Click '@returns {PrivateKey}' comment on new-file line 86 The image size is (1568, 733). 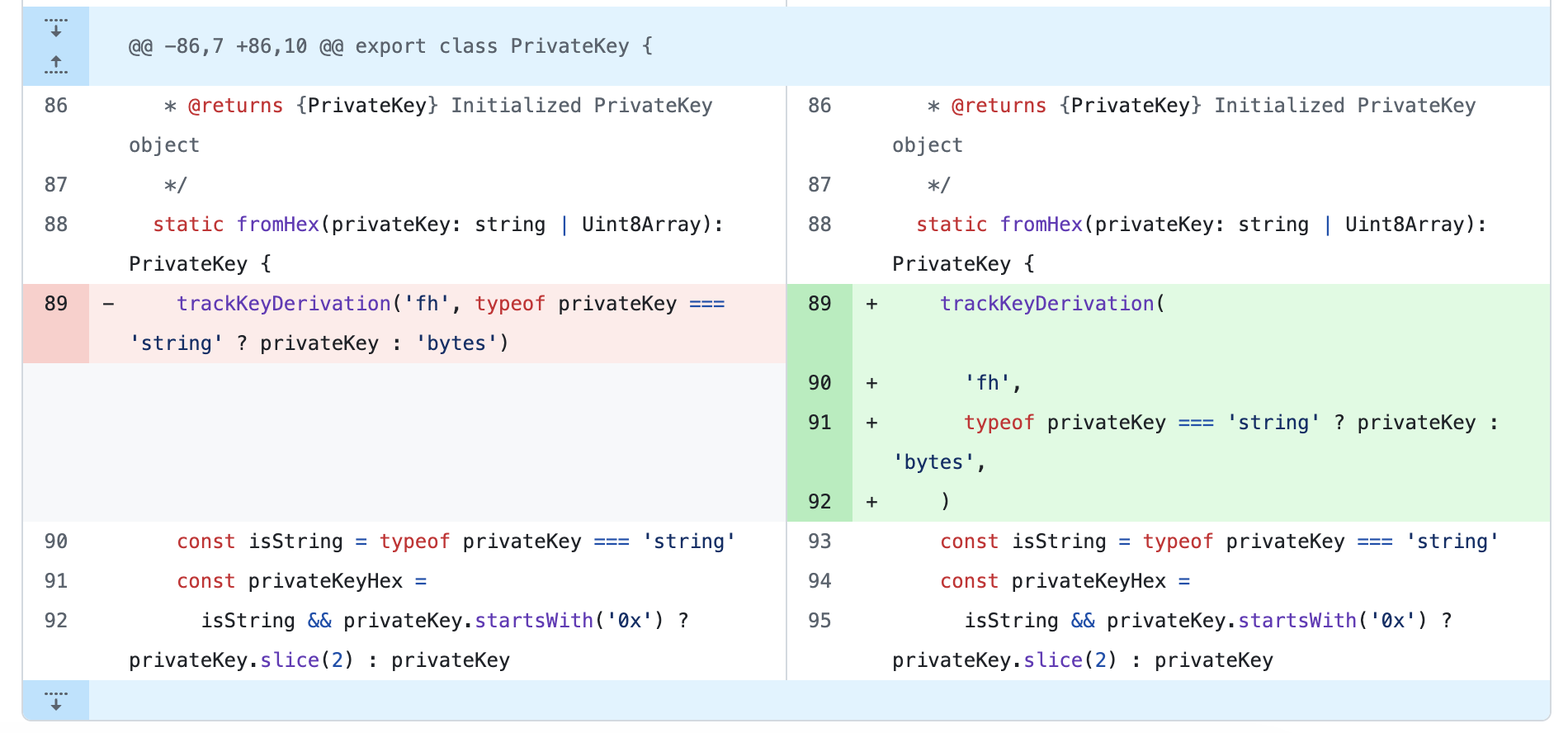(1076, 105)
